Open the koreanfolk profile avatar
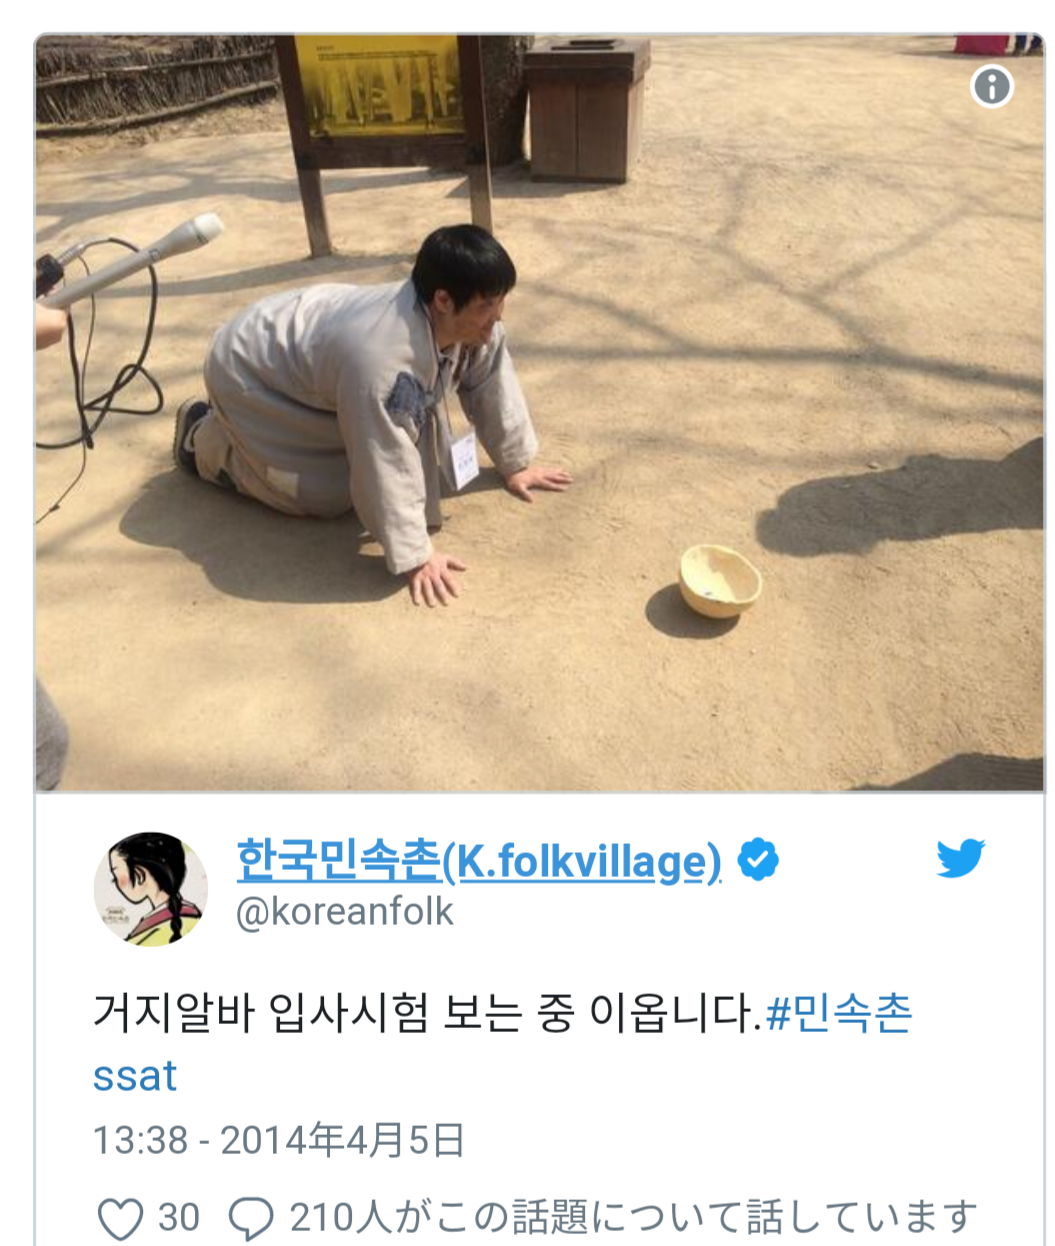The image size is (1055, 1246). click(150, 887)
